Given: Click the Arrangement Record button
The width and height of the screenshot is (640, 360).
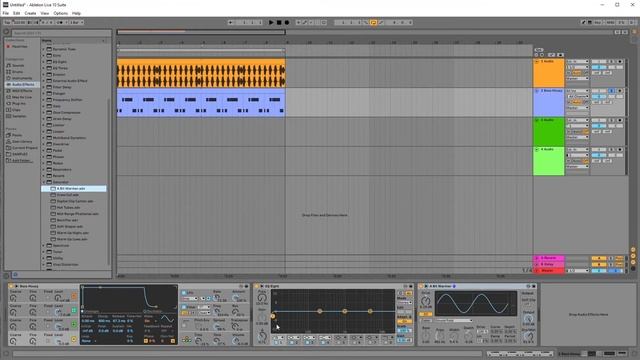Looking at the screenshot, I should 287,22.
